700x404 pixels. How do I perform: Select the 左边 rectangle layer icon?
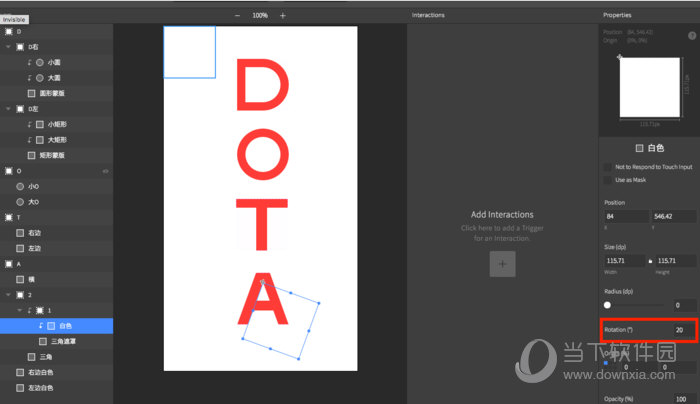point(20,248)
